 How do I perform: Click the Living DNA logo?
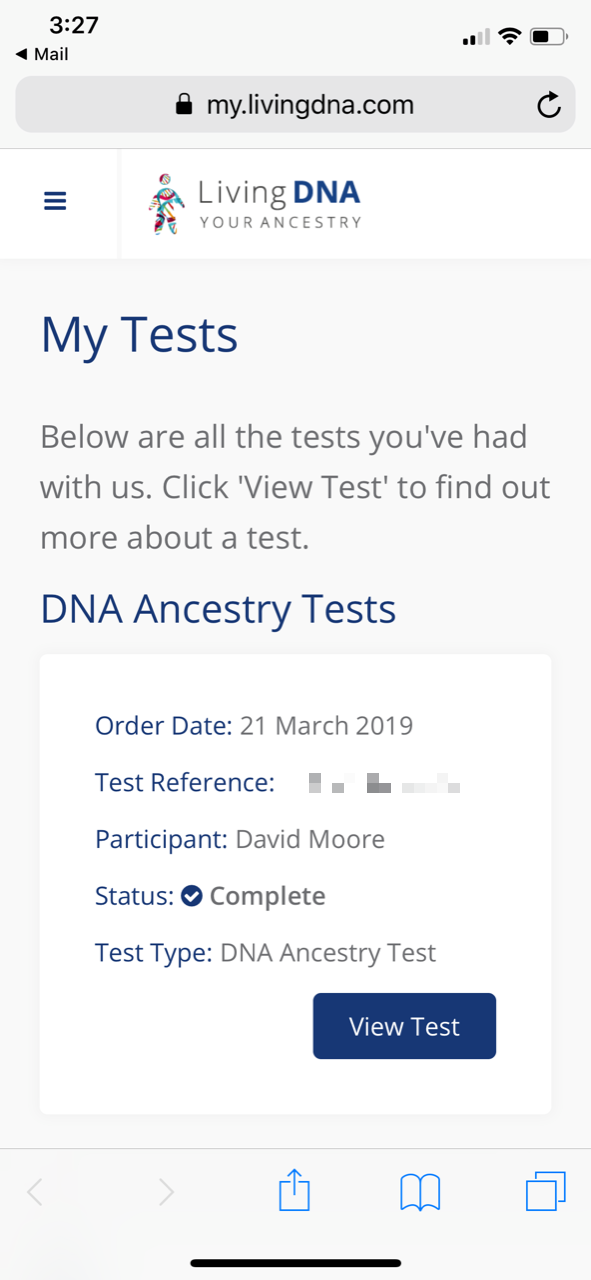255,203
